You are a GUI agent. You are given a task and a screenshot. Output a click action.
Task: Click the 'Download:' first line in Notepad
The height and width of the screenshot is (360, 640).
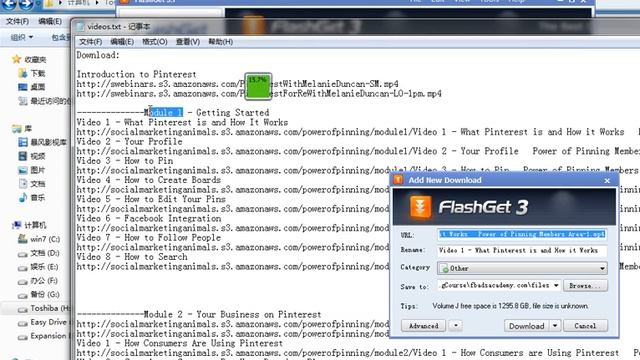98,55
